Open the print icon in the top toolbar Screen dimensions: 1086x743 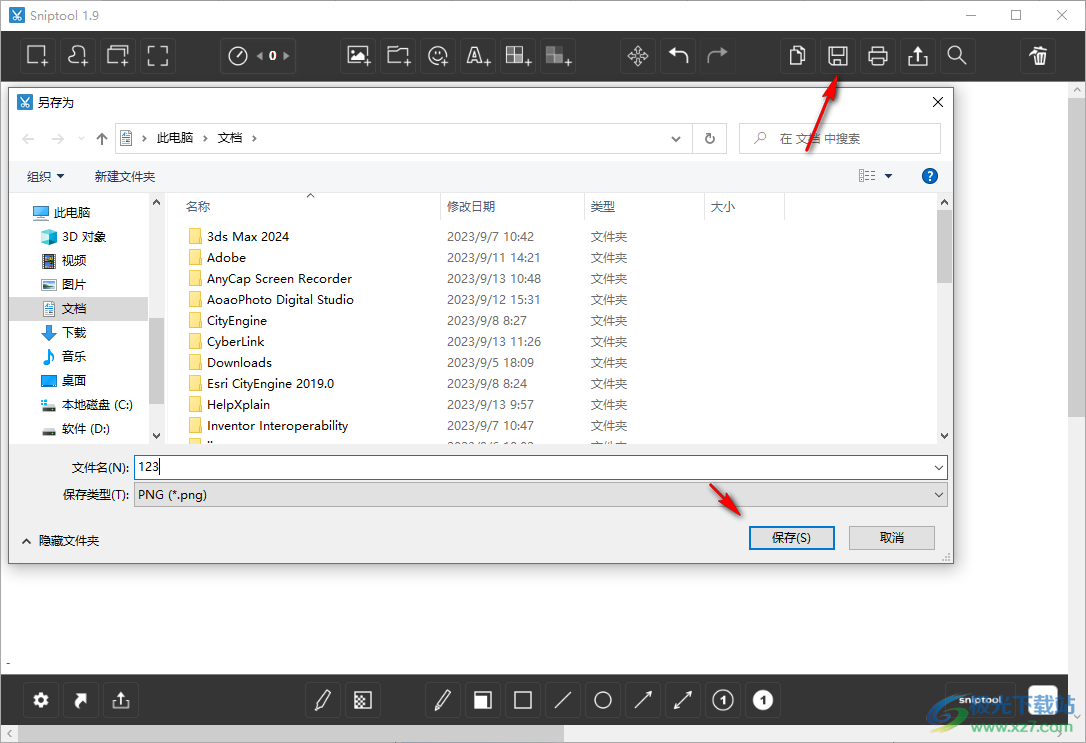point(877,56)
